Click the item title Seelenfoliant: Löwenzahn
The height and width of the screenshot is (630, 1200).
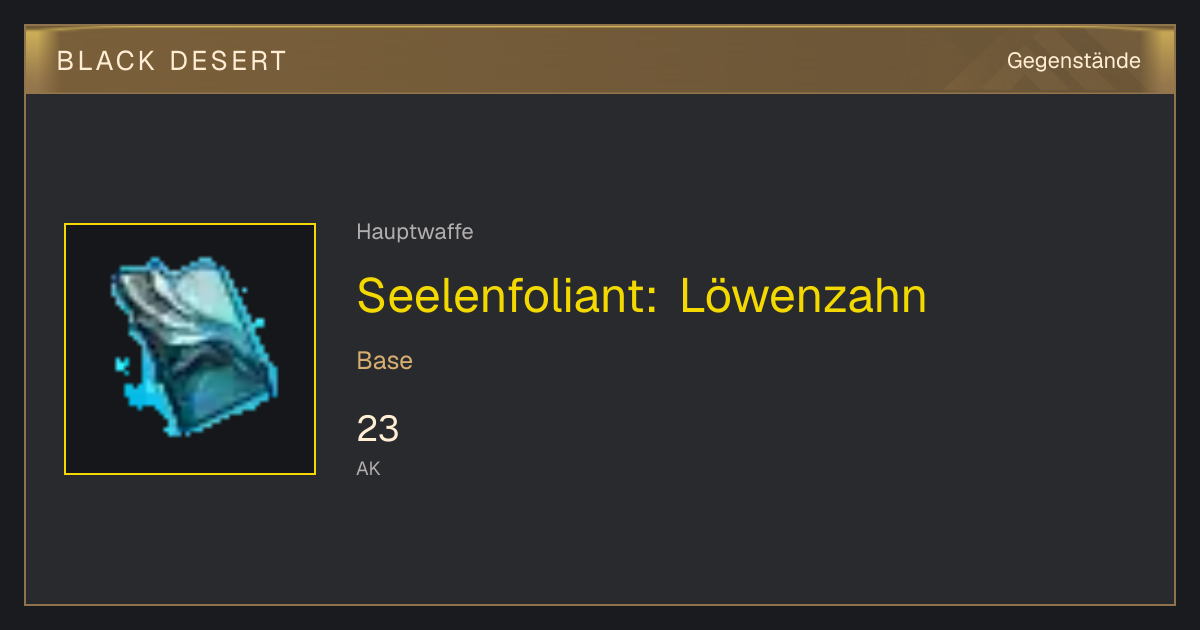pyautogui.click(x=642, y=295)
